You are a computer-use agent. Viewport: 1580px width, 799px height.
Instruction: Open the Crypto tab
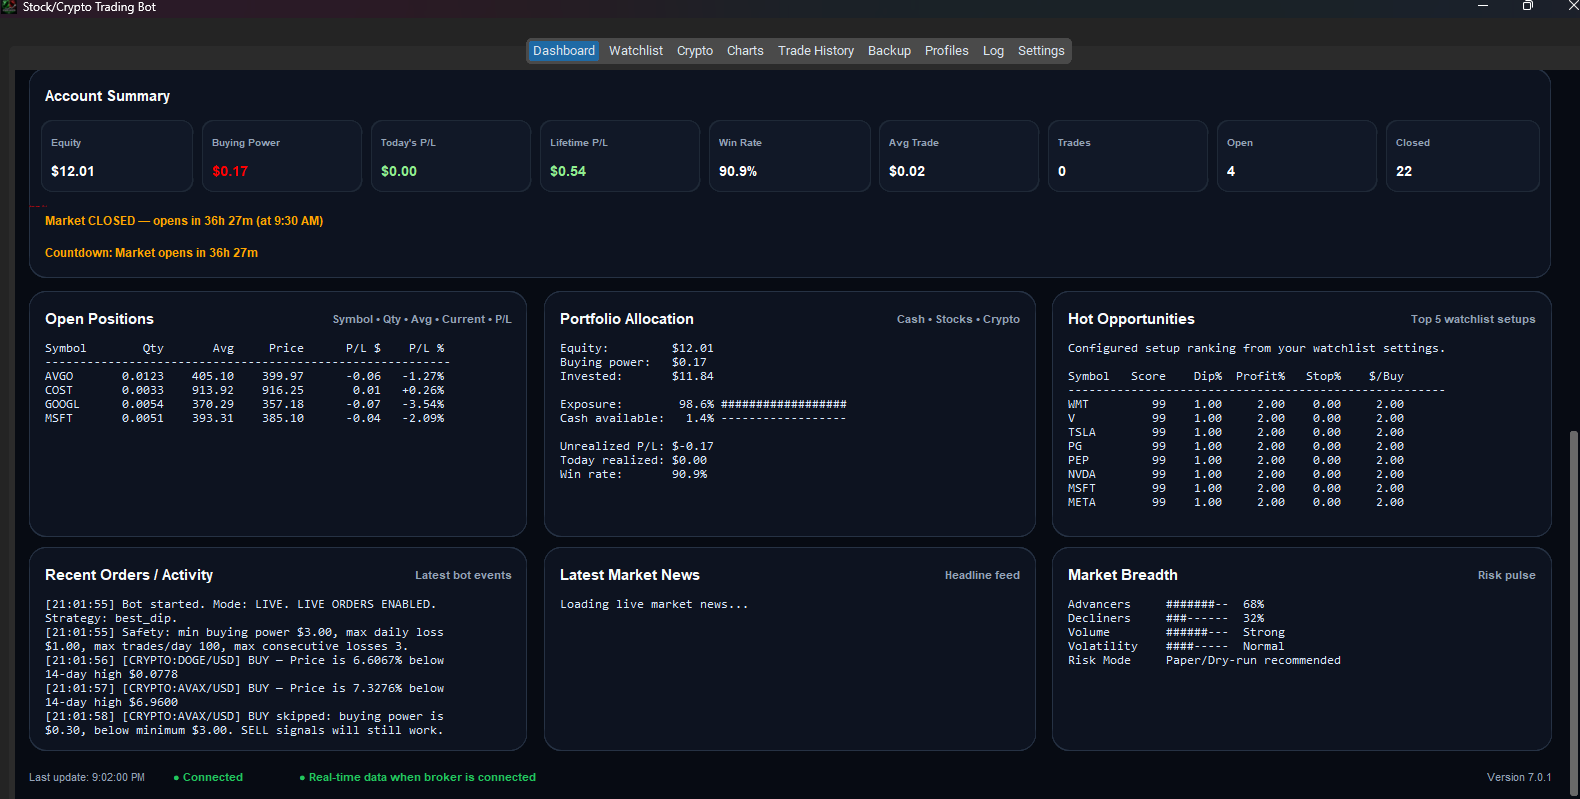[695, 51]
